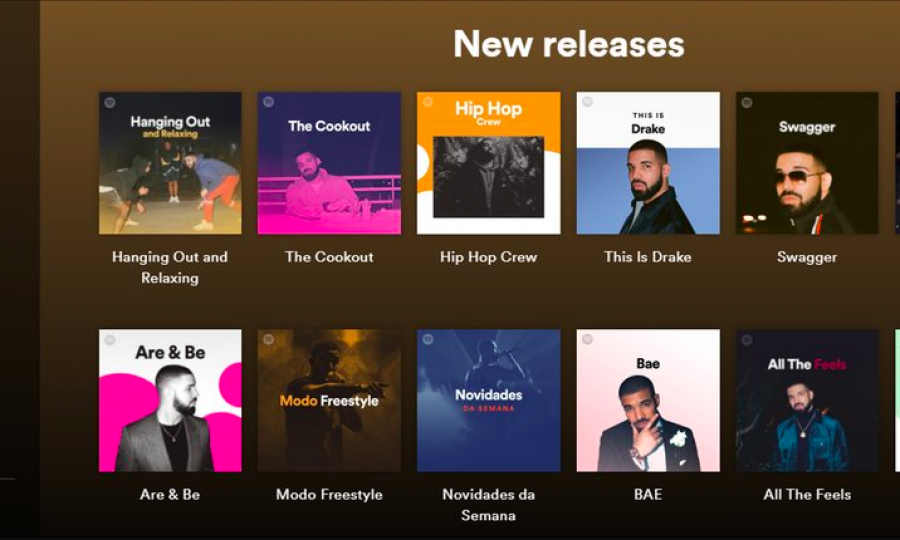Open the Bae playlist cover
The image size is (900, 540).
pos(648,401)
